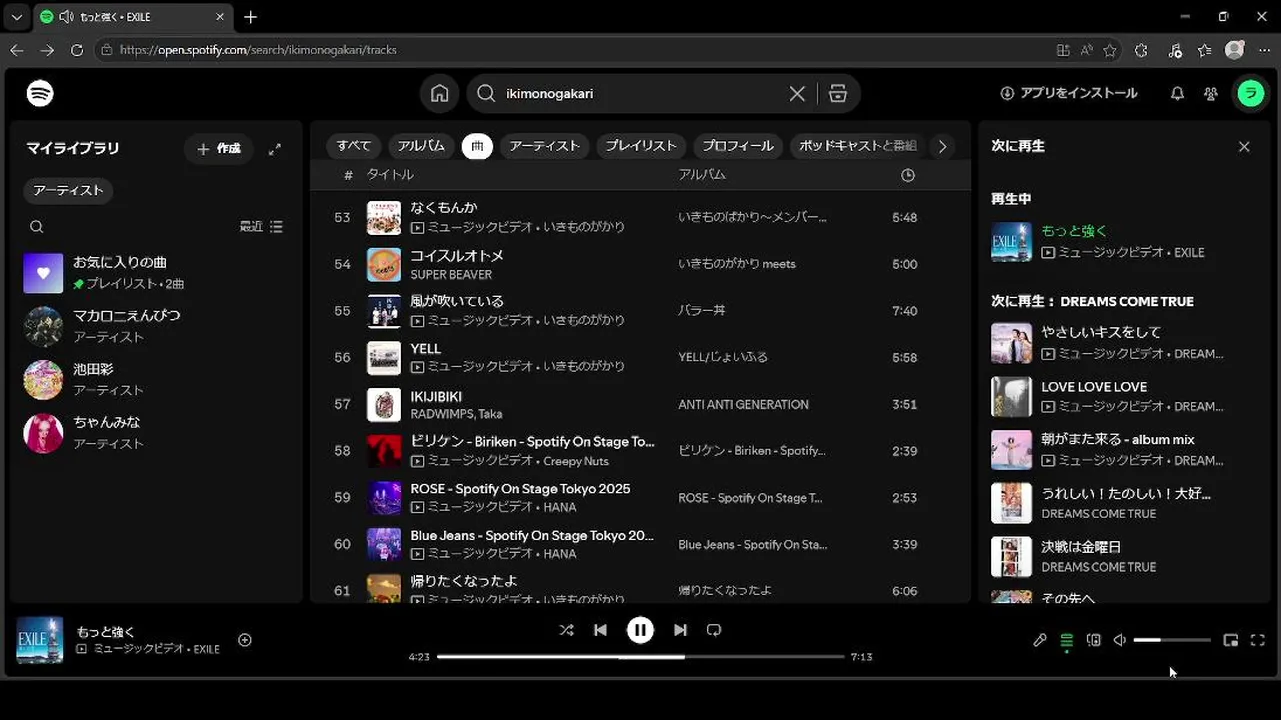Open artist 'ちゃんみな' in library

156,432
